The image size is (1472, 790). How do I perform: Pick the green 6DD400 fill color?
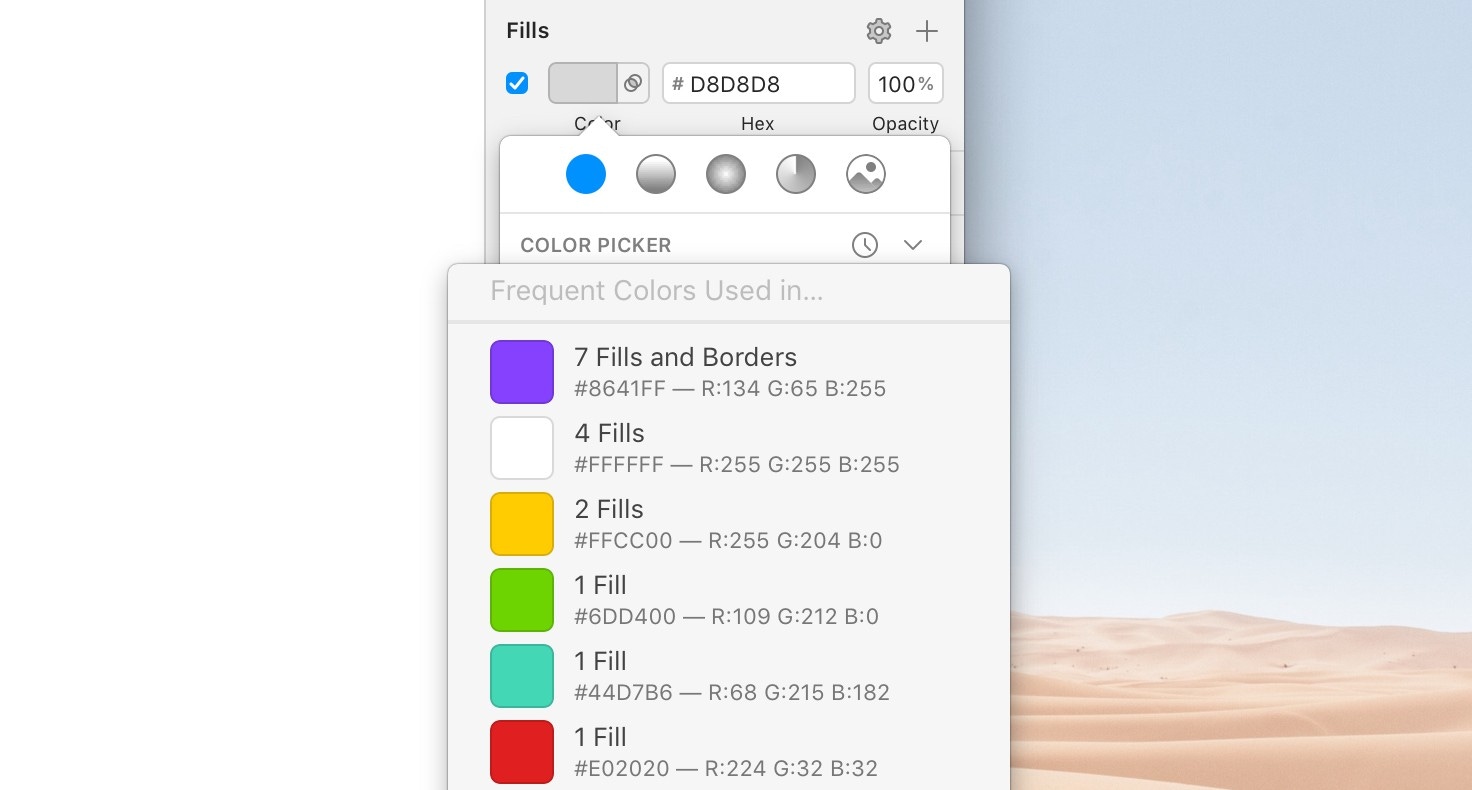(x=729, y=600)
